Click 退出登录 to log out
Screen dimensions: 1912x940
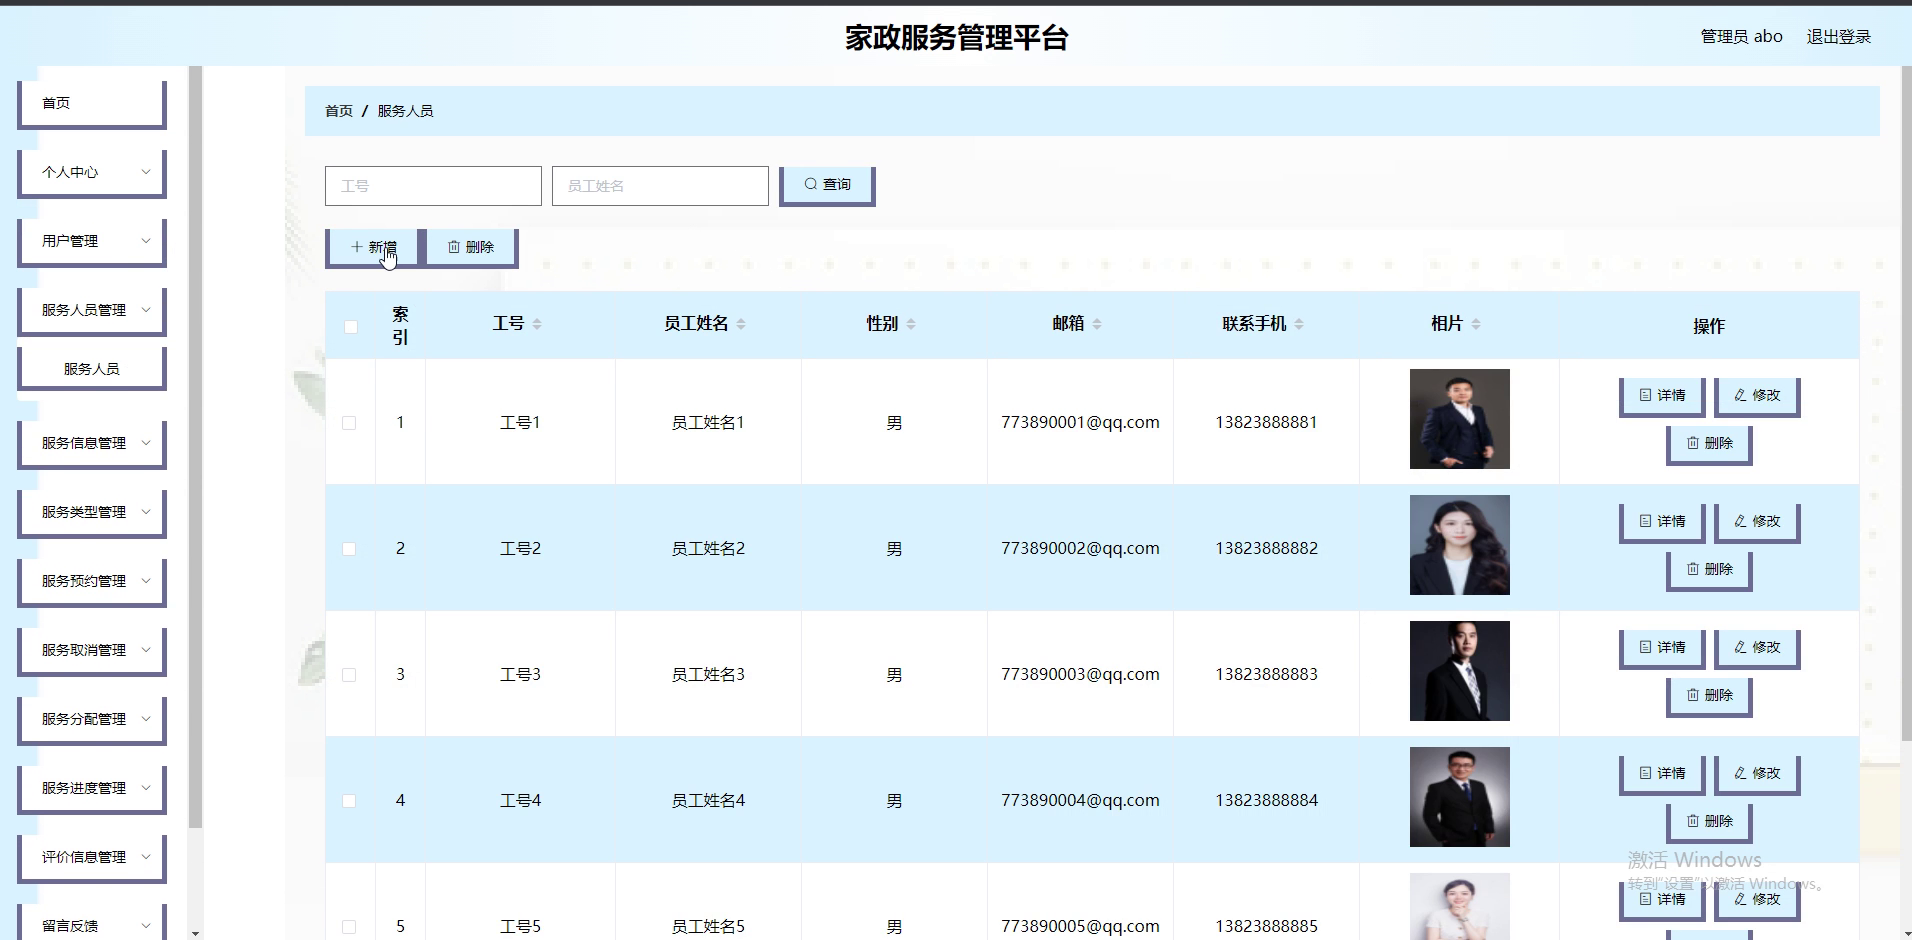tap(1838, 37)
